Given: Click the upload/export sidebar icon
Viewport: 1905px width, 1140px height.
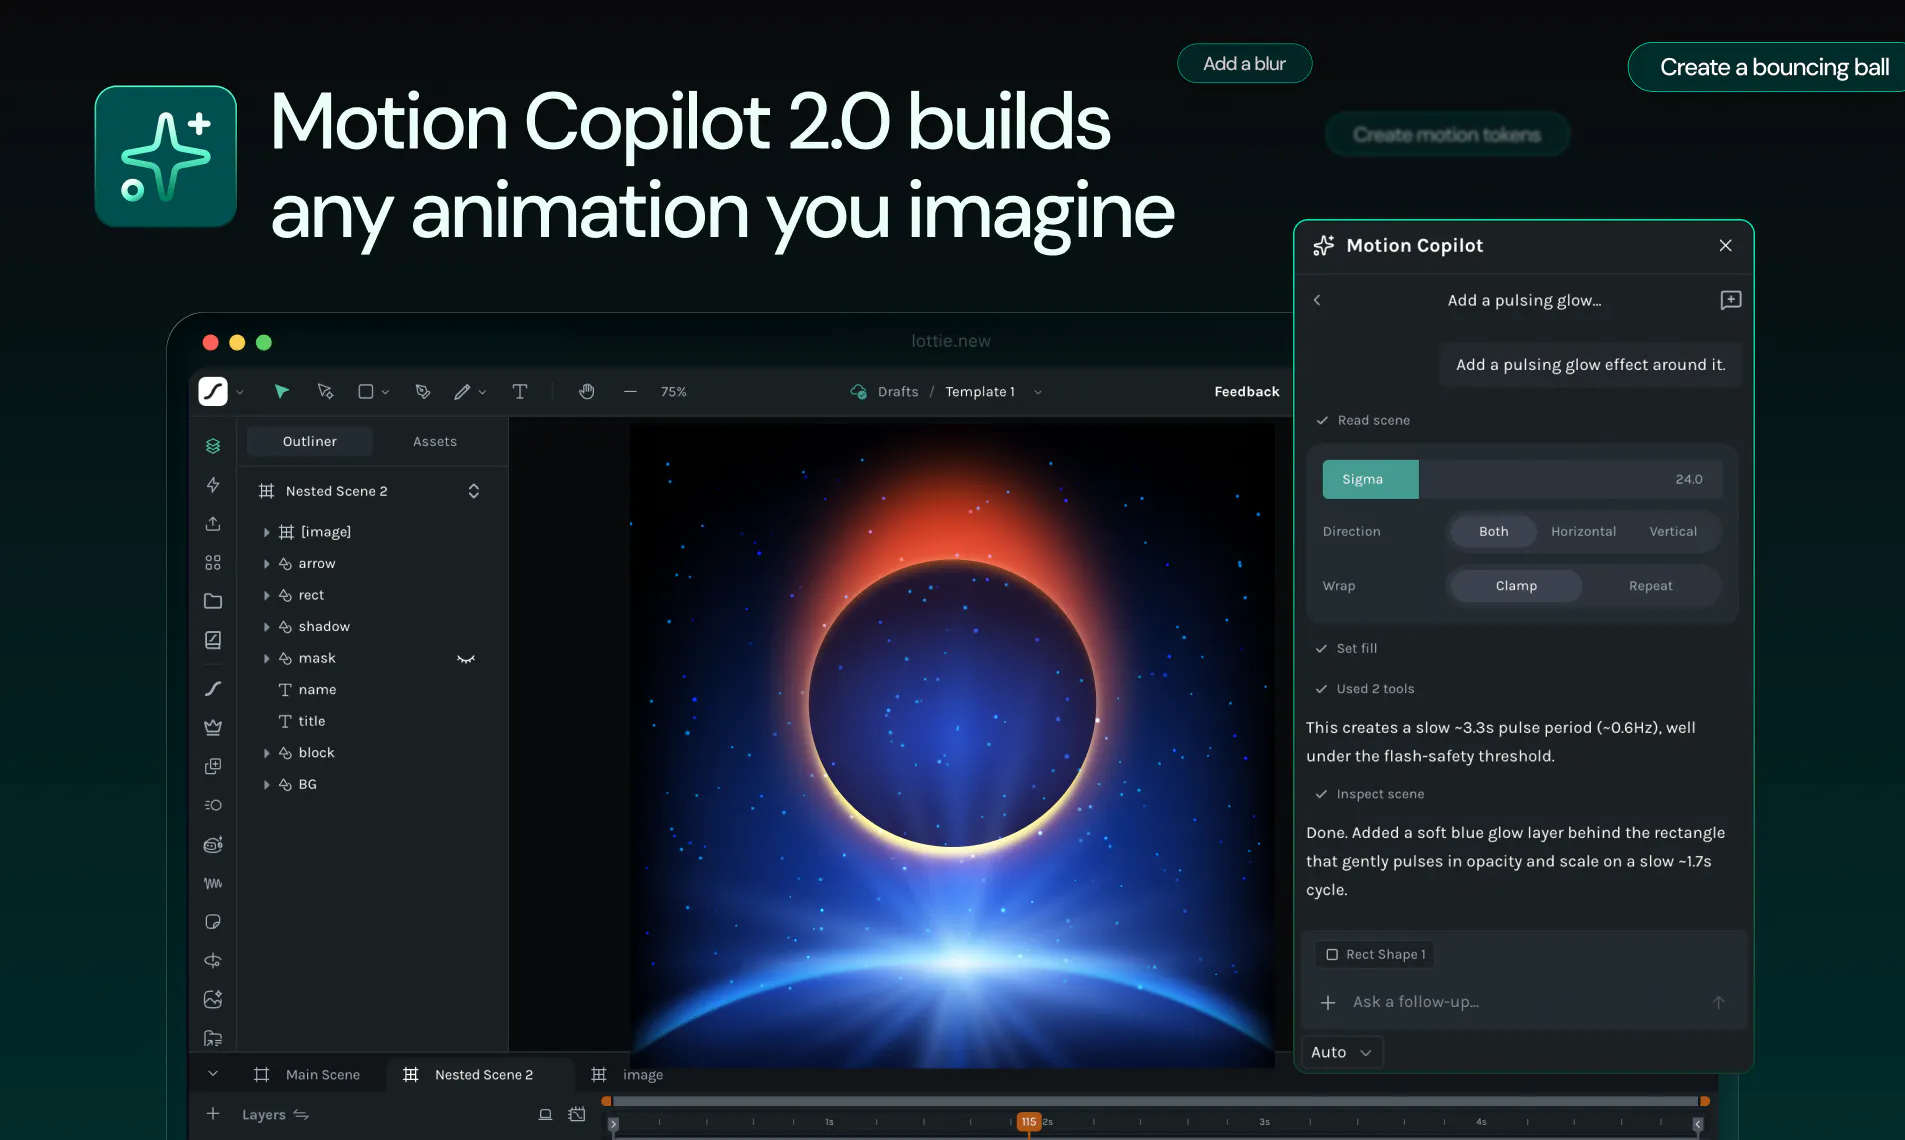Looking at the screenshot, I should tap(213, 524).
